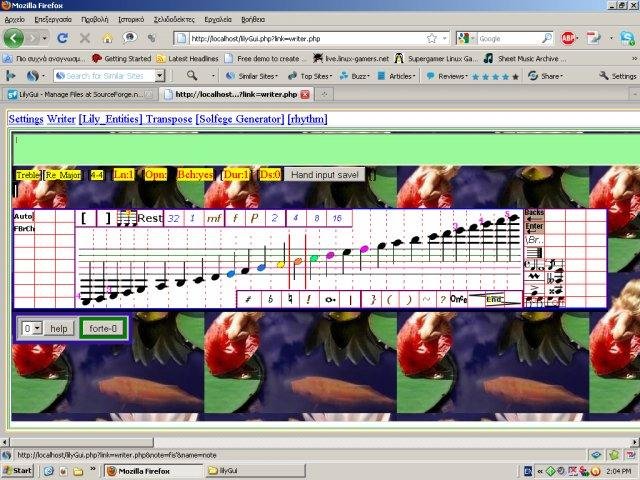
Task: Open the 0 dropdown beside help
Action: 32,328
